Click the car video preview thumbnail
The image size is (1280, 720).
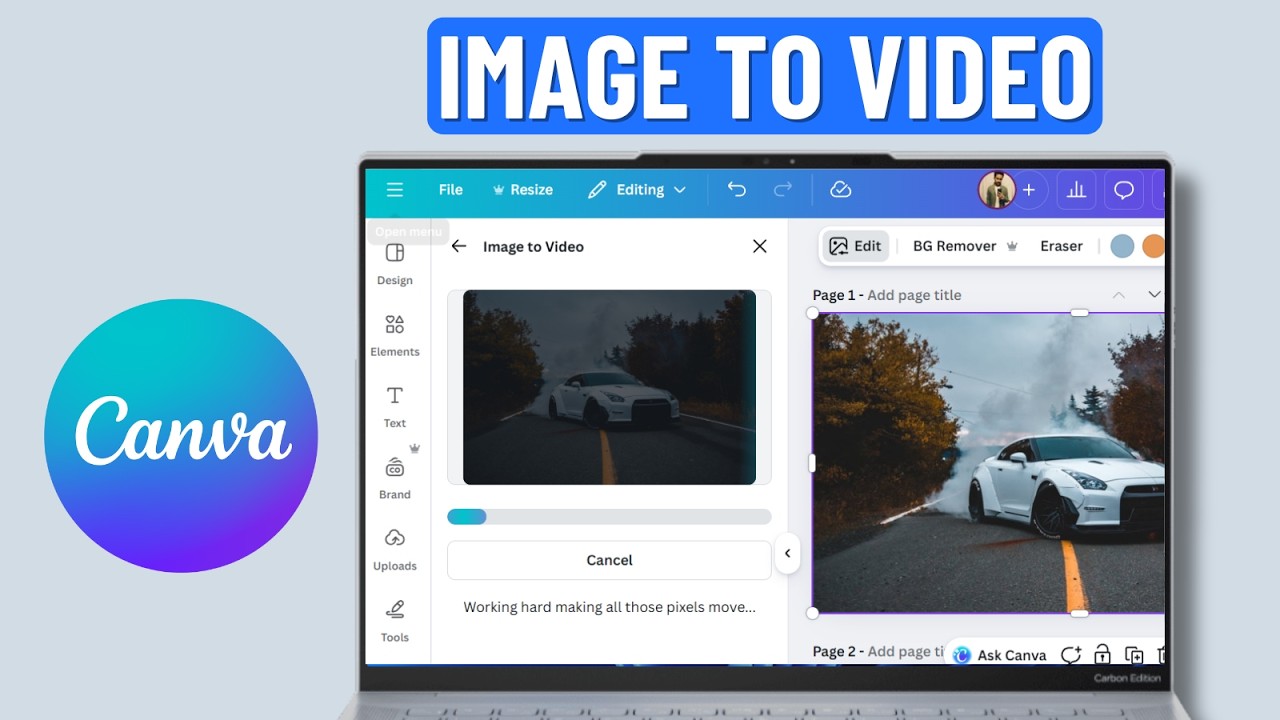(x=609, y=387)
